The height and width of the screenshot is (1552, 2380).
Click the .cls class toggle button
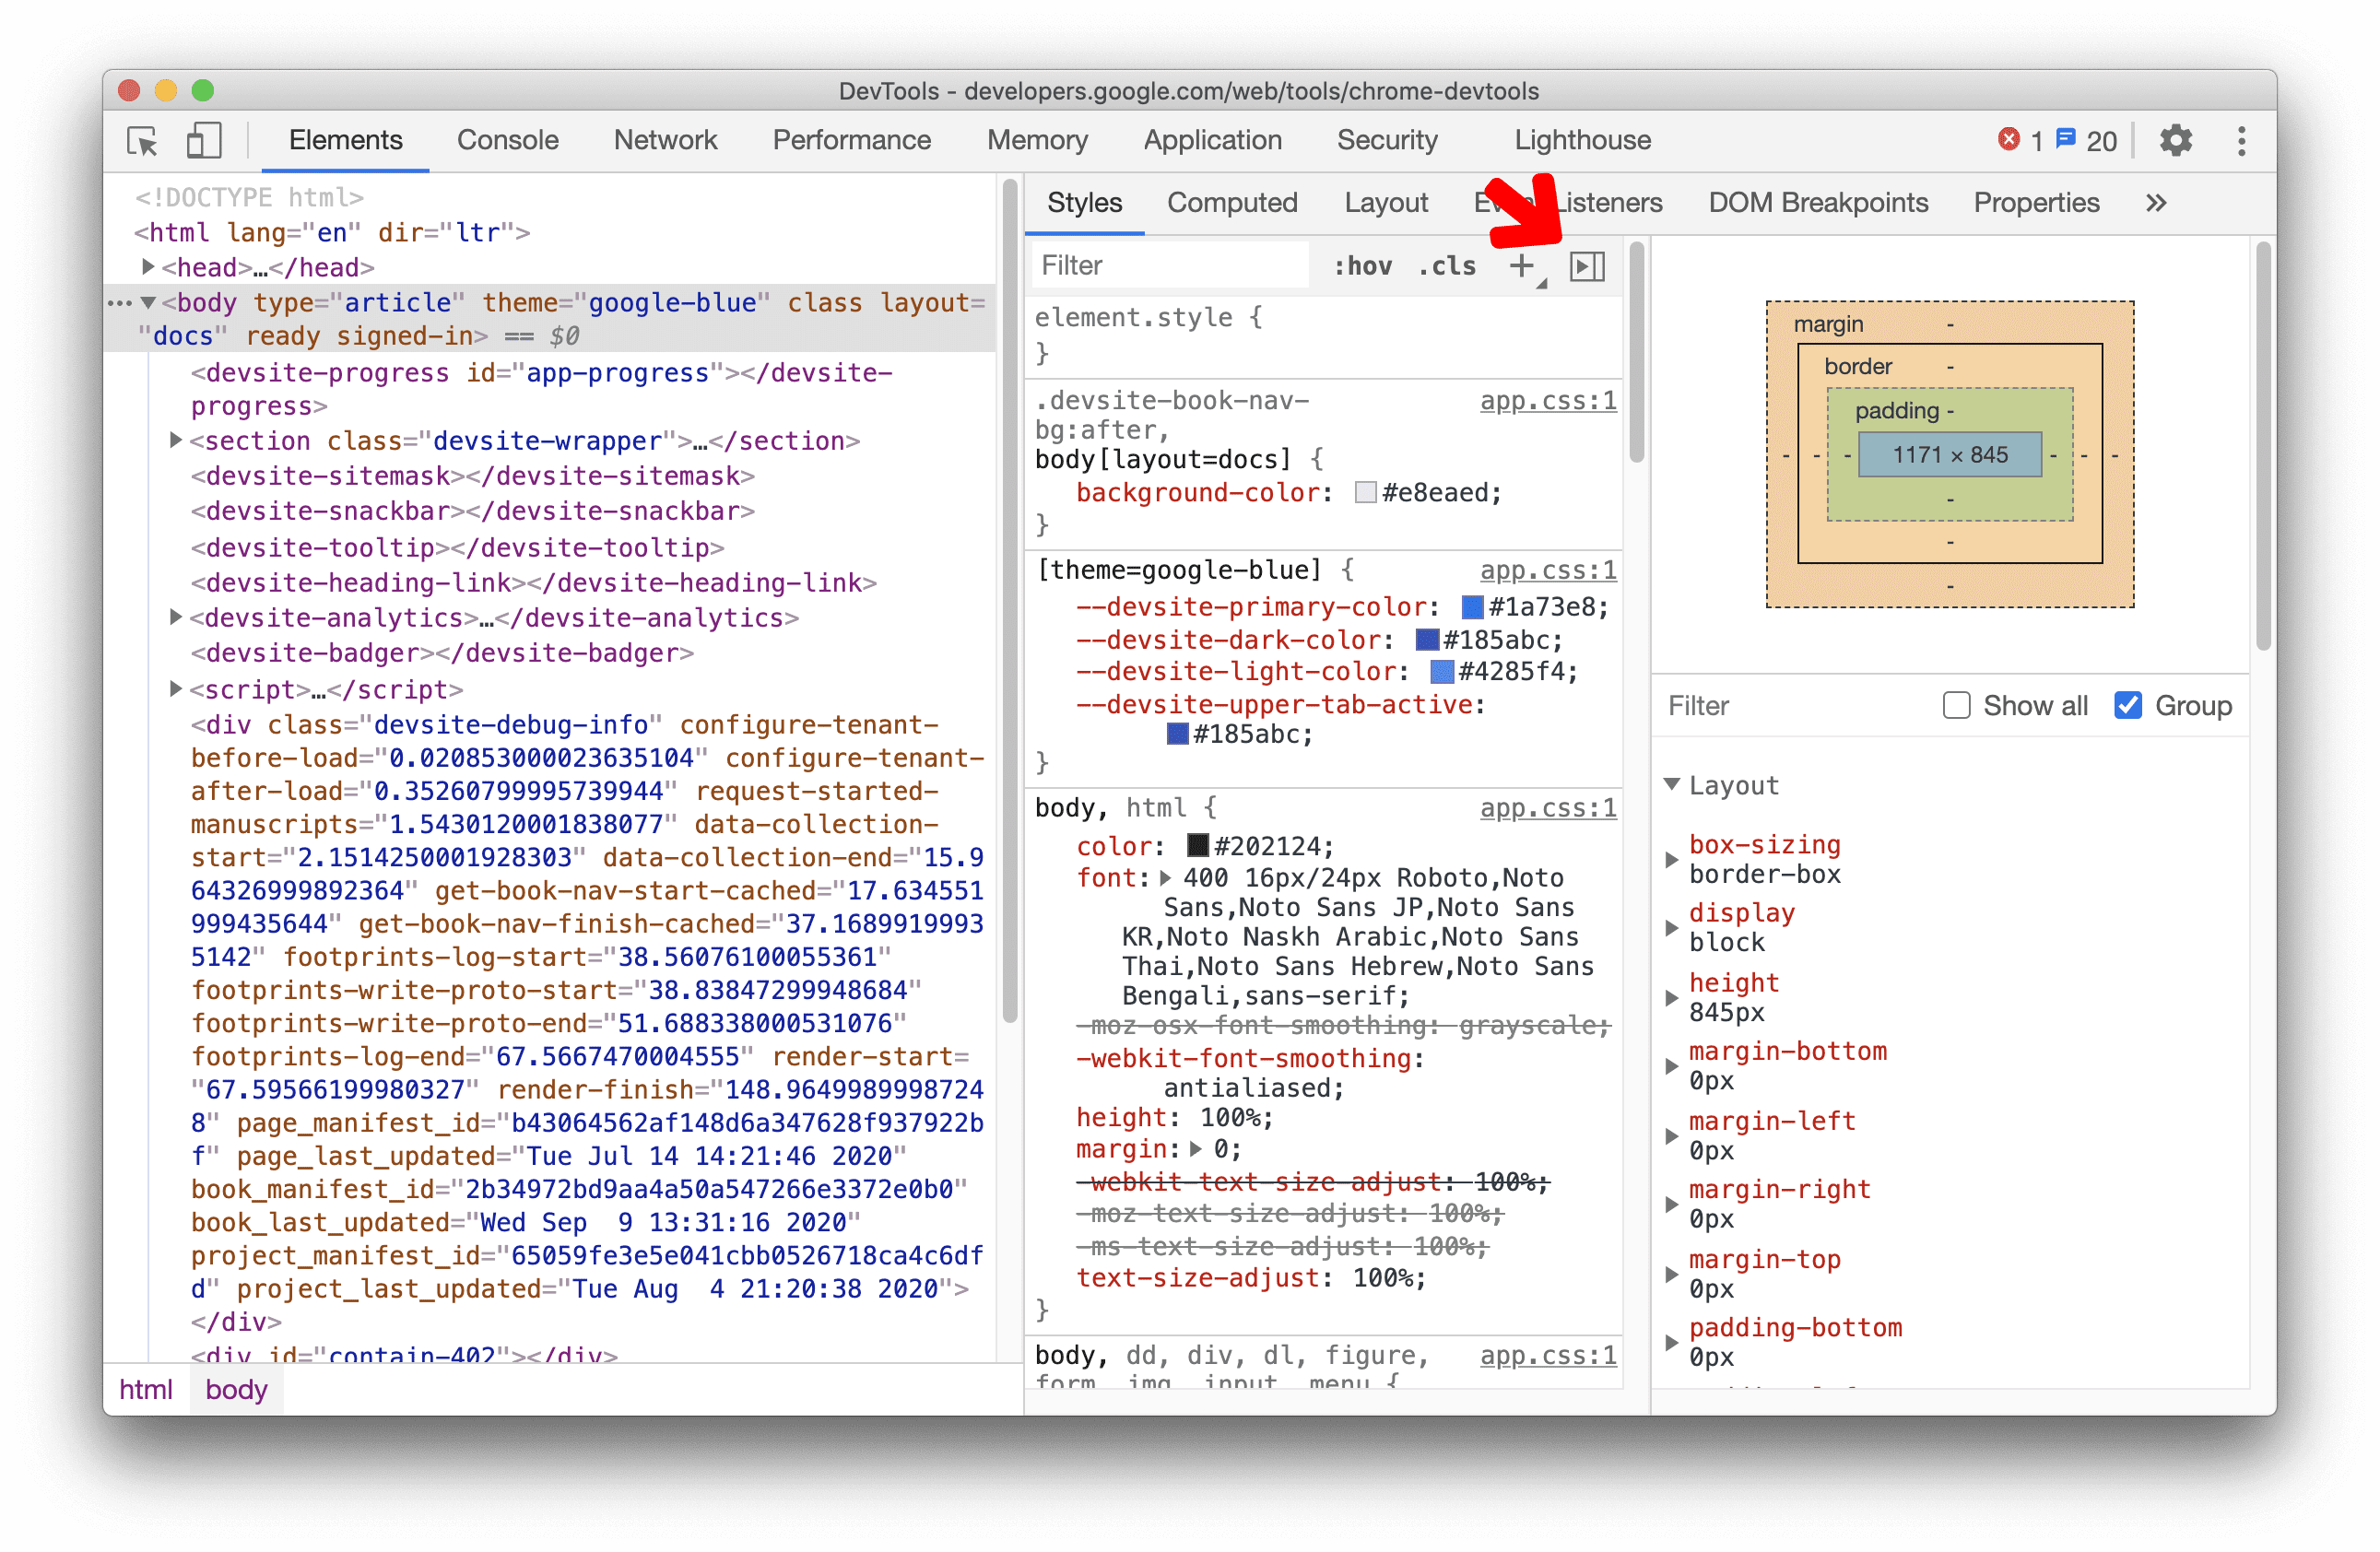[1450, 264]
